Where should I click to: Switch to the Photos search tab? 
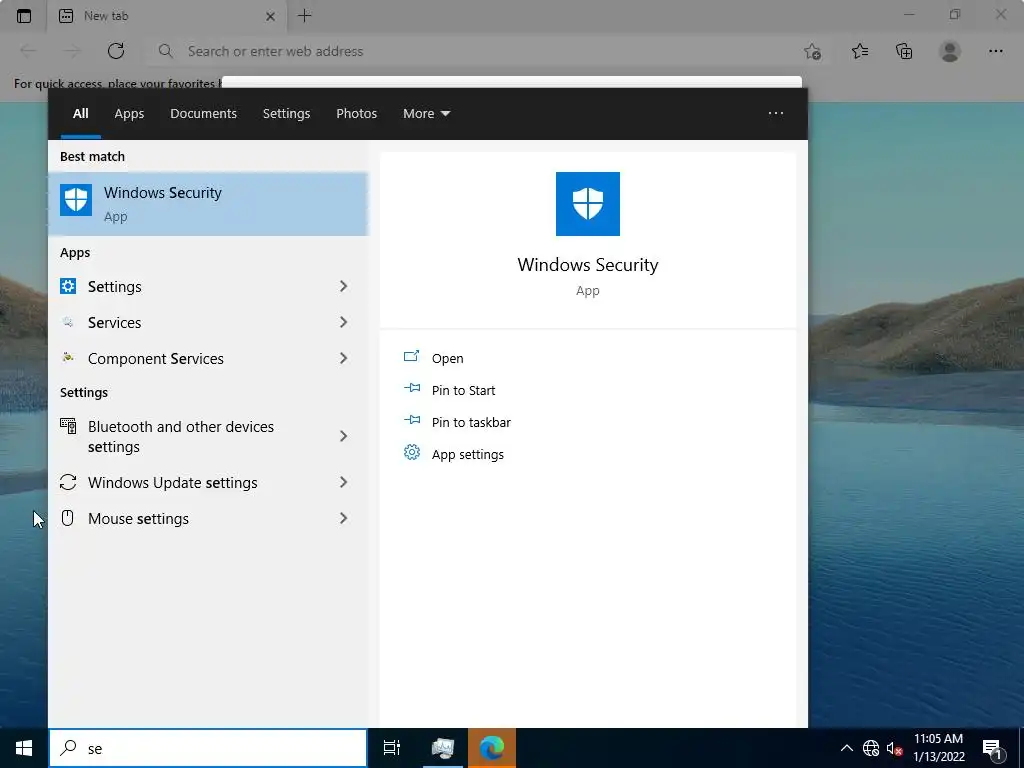tap(357, 114)
